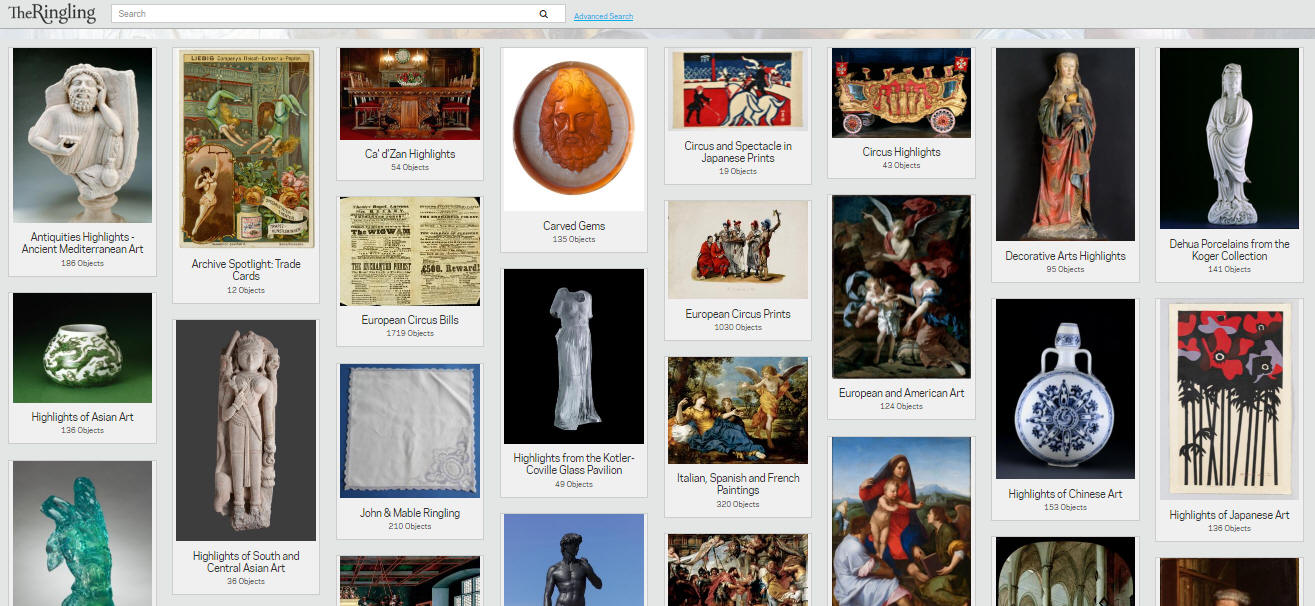Open European Circus Prints clowns image
Screen dimensions: 1315x606
coord(738,250)
